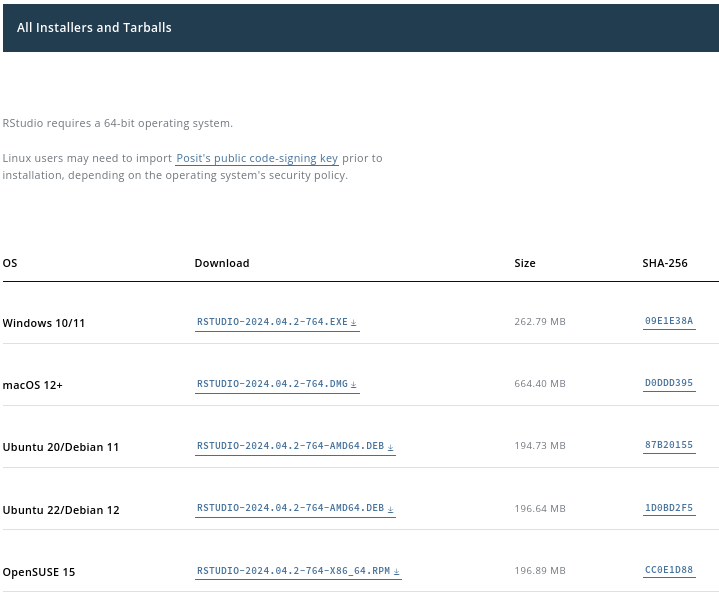Screen dimensions: 719x596
Task: Click download arrow icon next to RPM file
Action: (397, 572)
